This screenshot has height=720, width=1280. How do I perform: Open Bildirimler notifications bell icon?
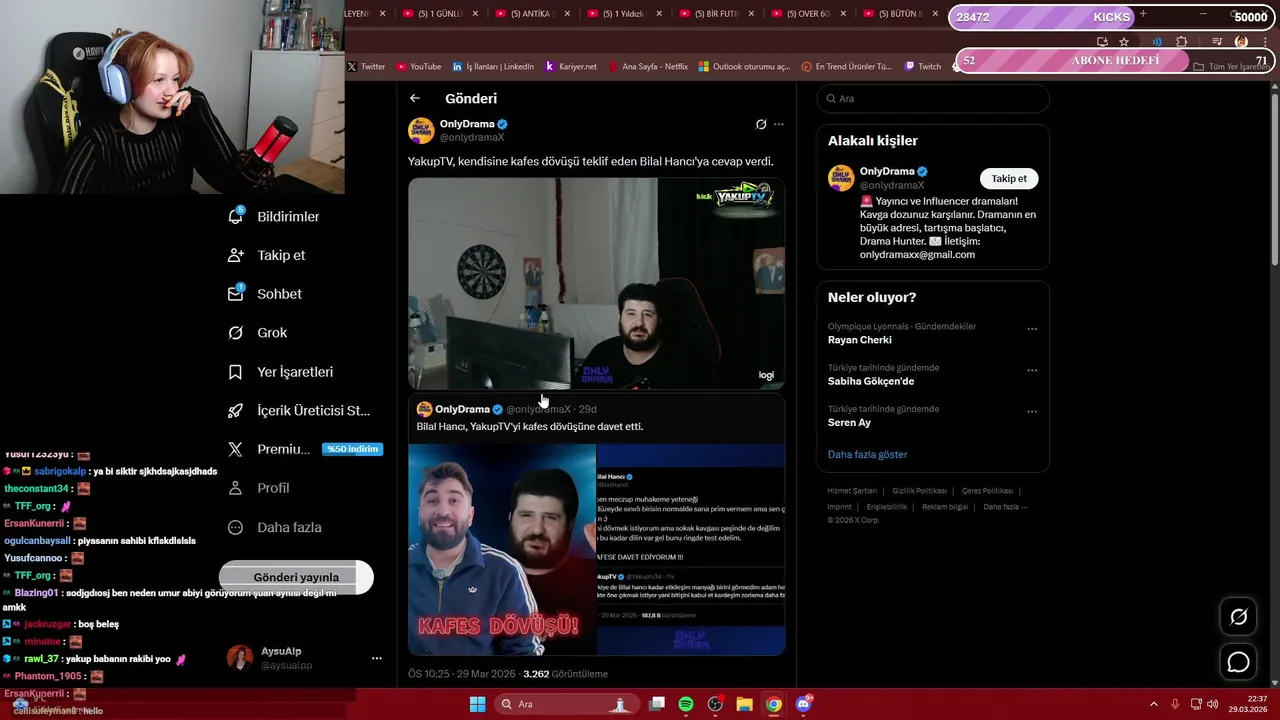(236, 216)
